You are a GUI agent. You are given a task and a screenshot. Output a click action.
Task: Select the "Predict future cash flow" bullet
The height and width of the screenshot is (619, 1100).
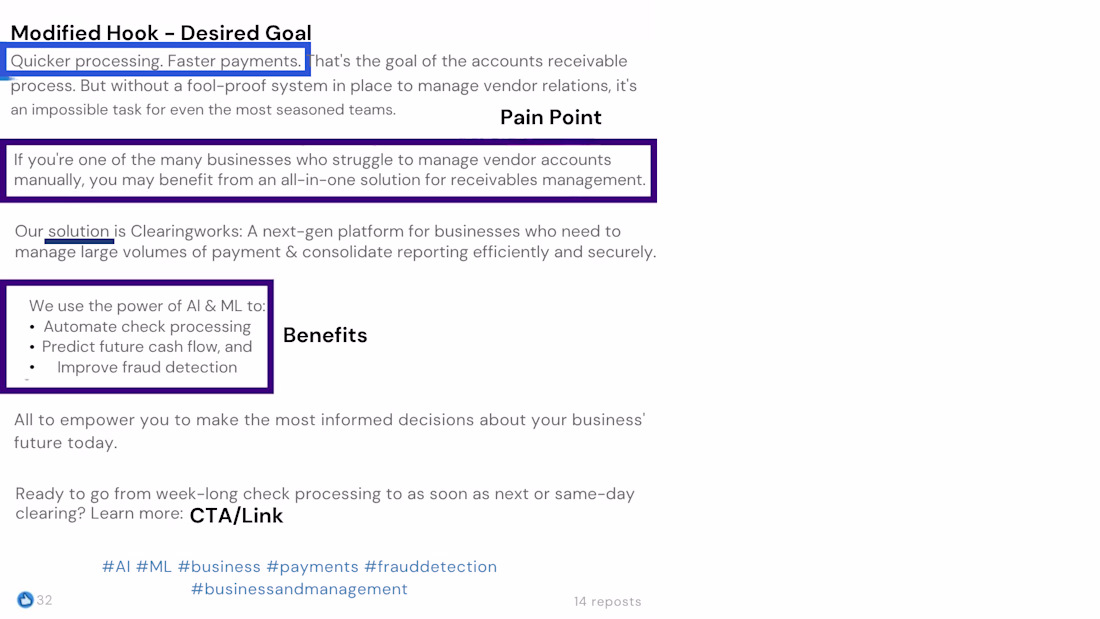click(x=147, y=347)
